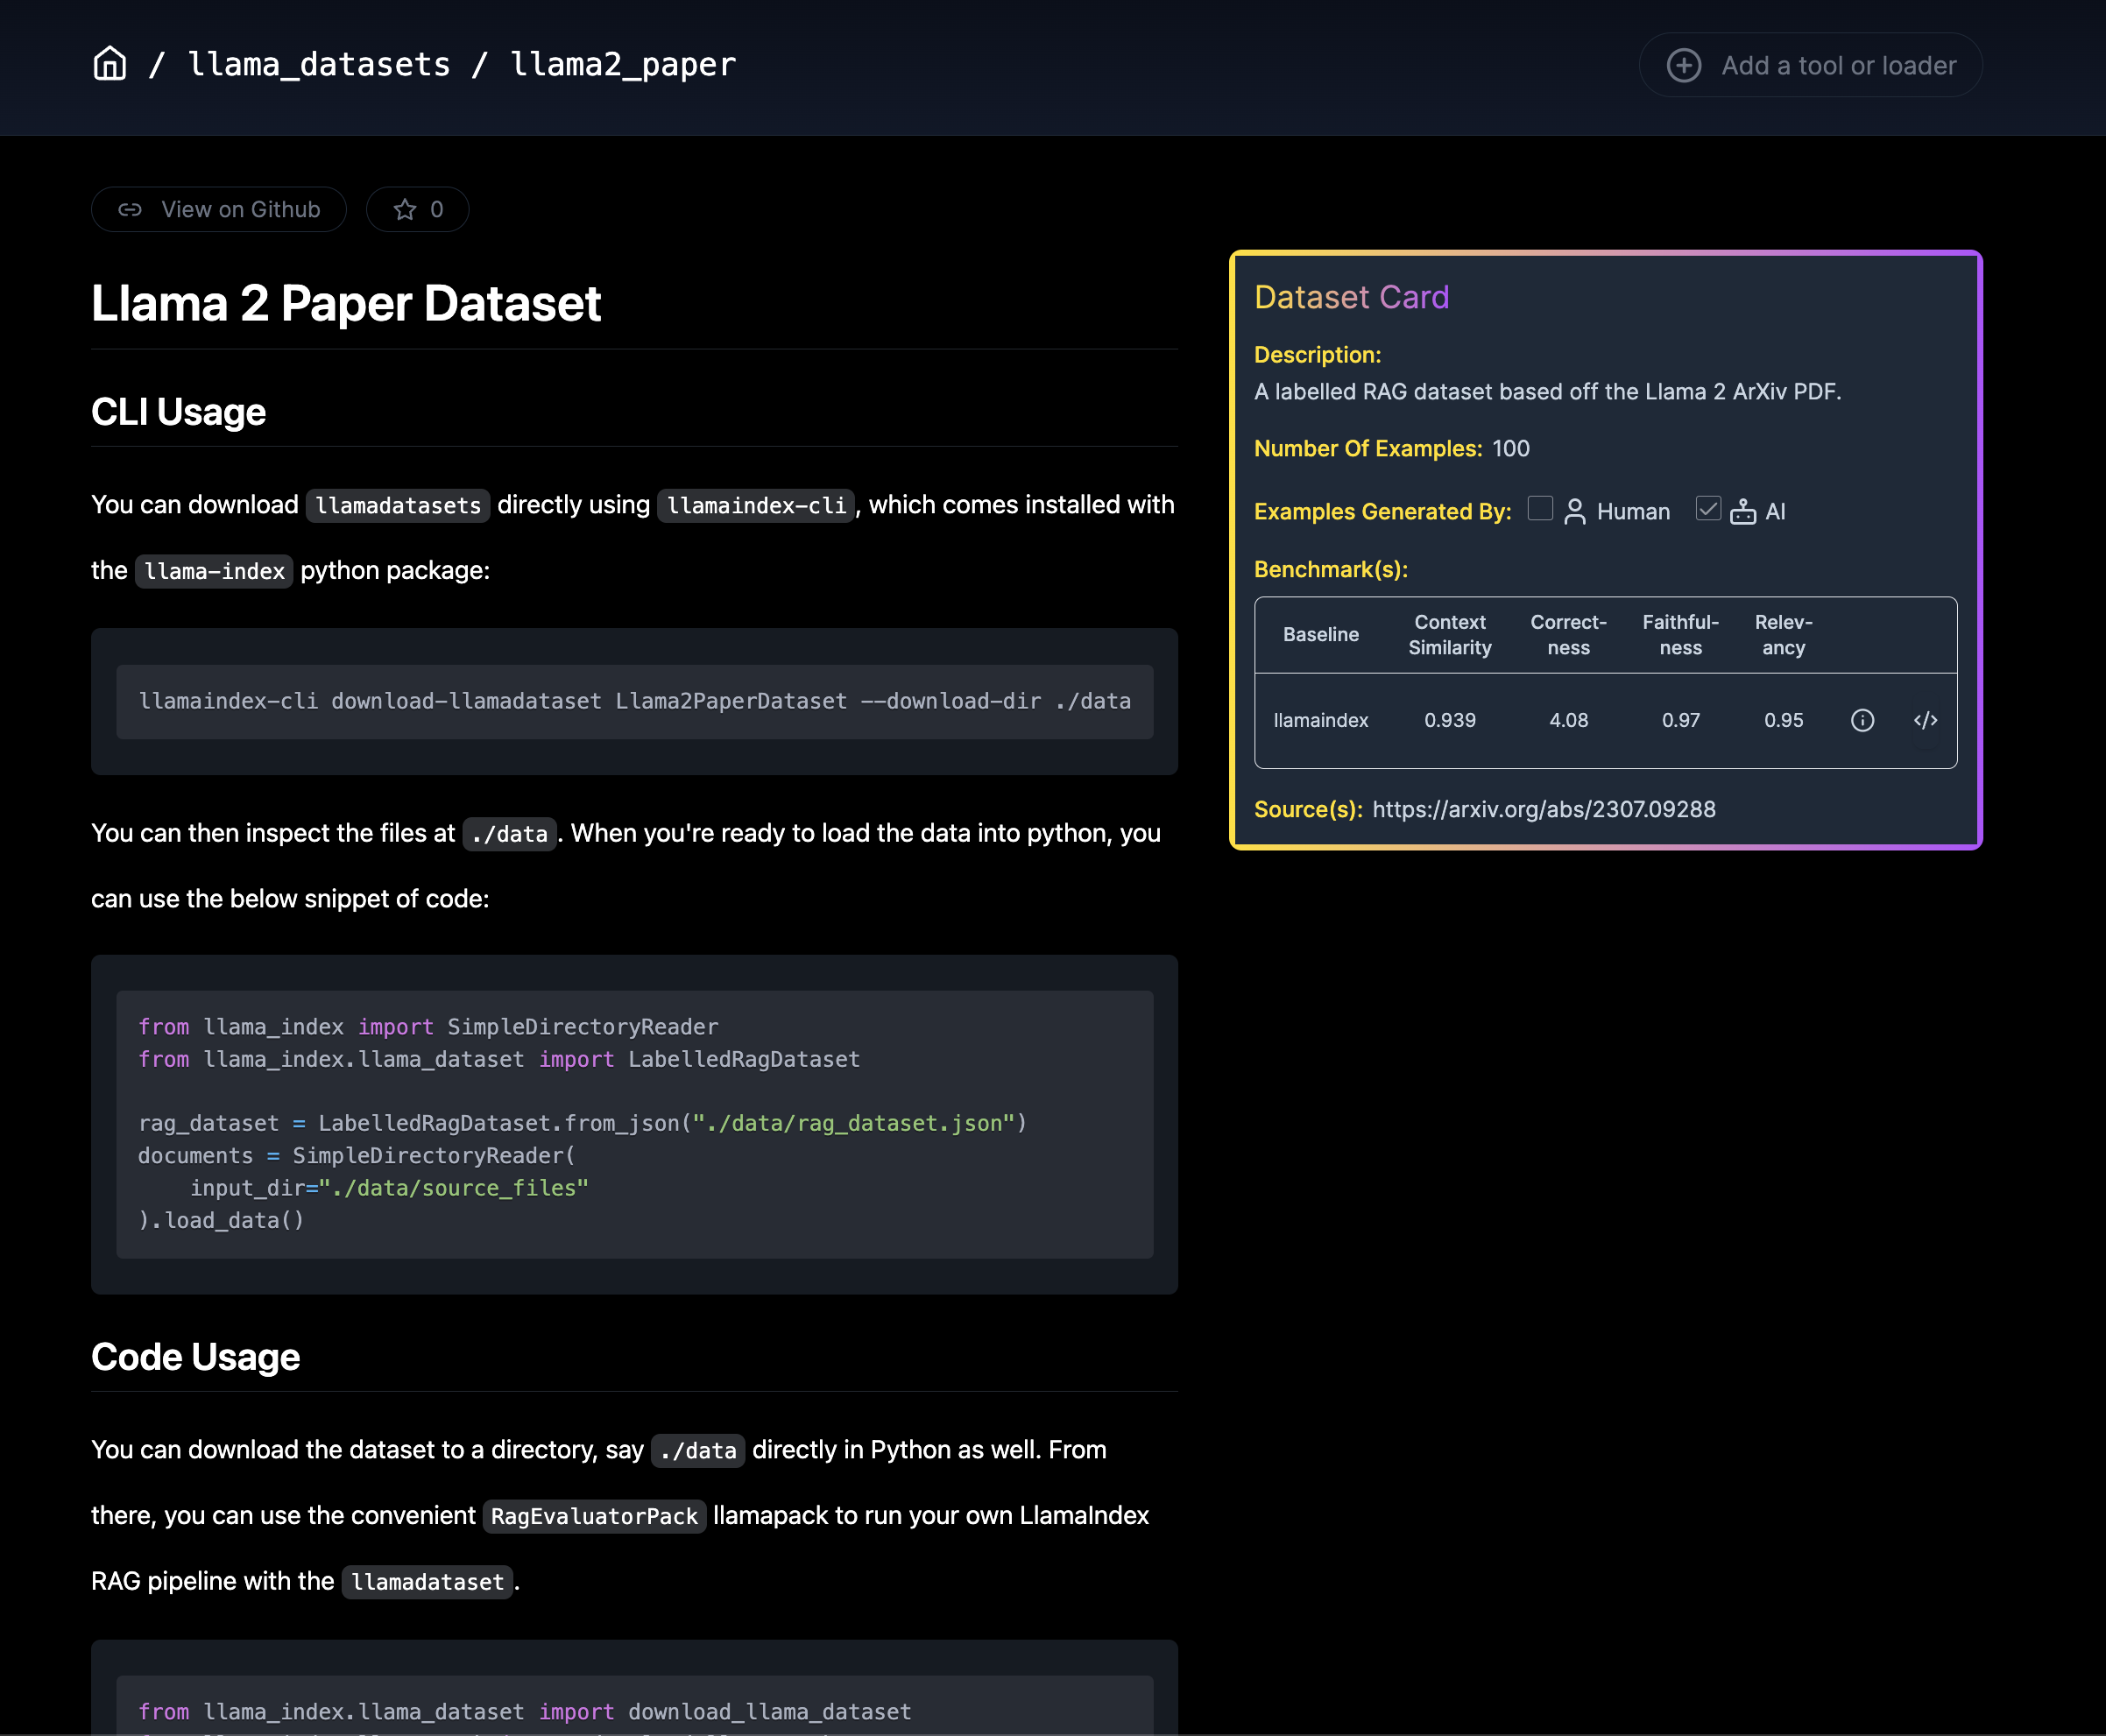Click the plus circle icon

coord(1683,65)
